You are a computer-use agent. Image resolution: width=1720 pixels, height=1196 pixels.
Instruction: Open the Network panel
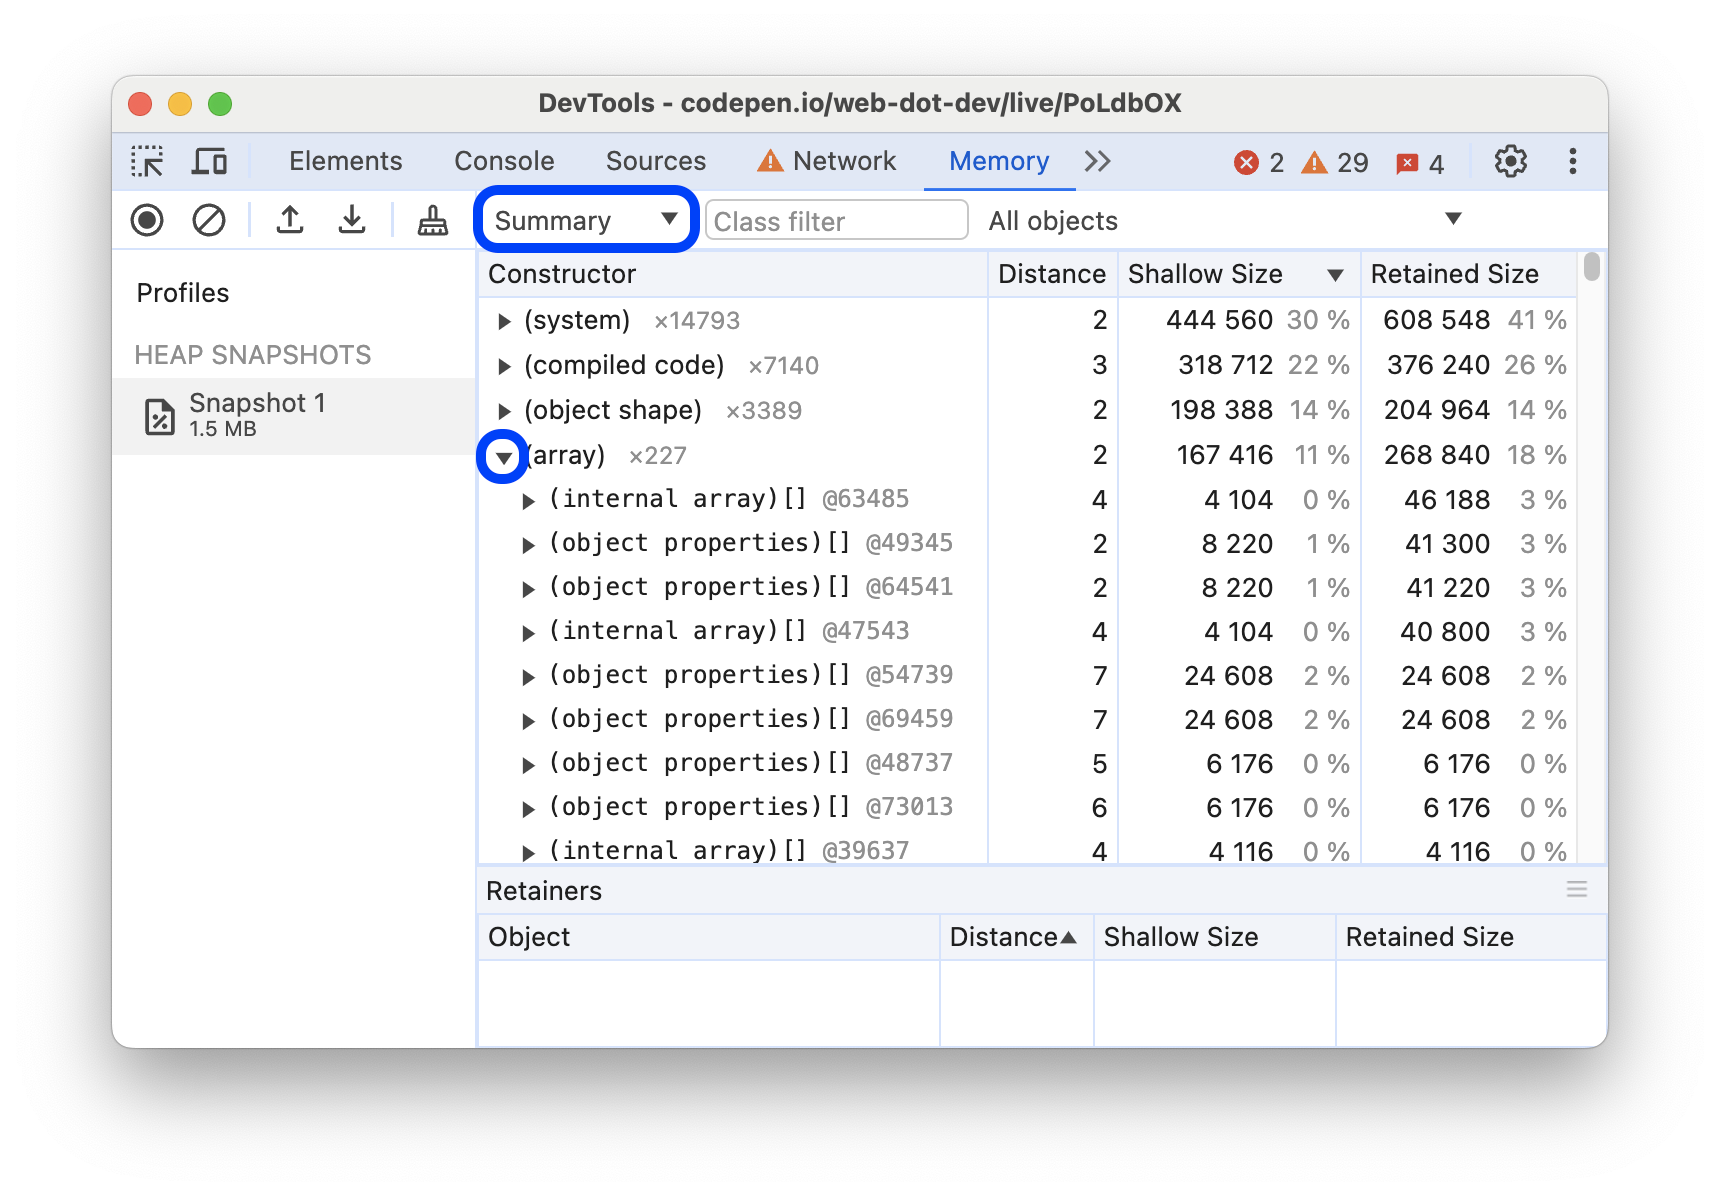pos(844,161)
